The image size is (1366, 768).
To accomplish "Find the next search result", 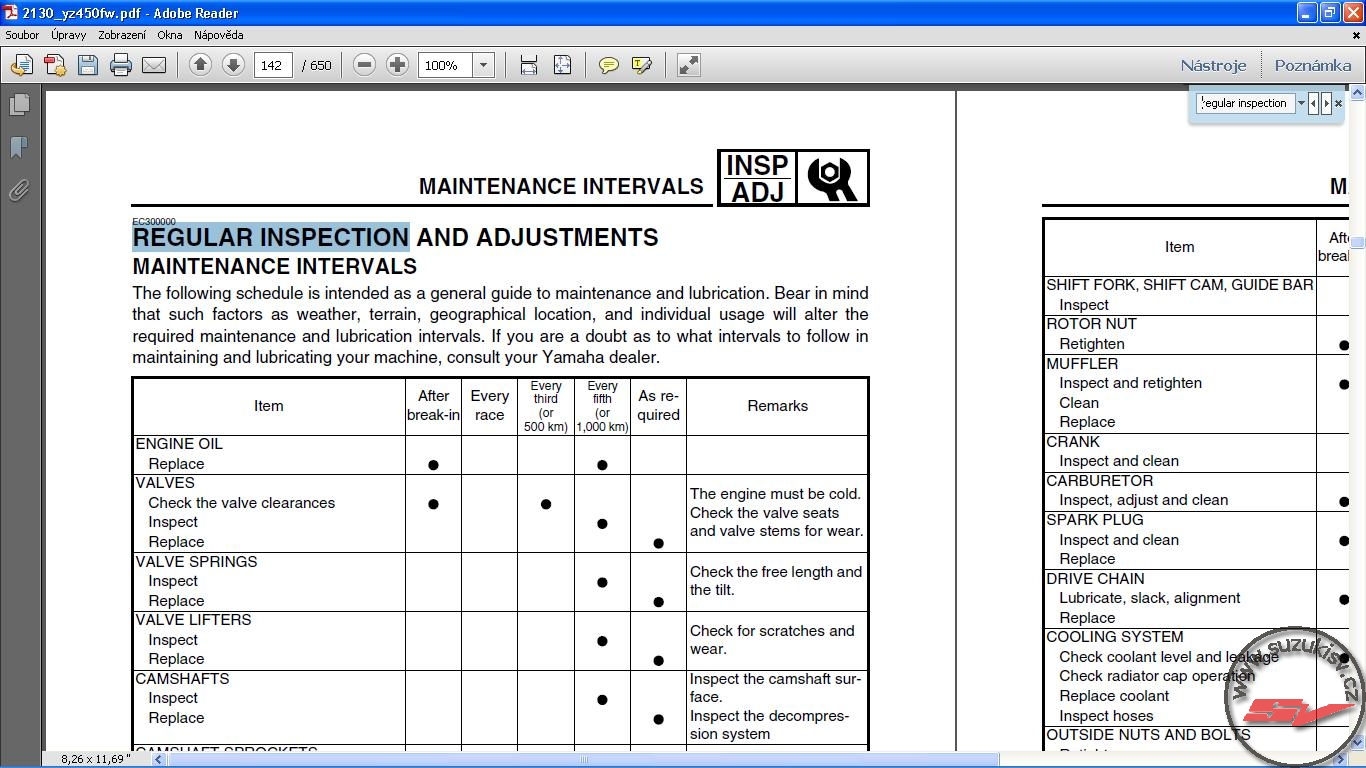I will 1326,103.
